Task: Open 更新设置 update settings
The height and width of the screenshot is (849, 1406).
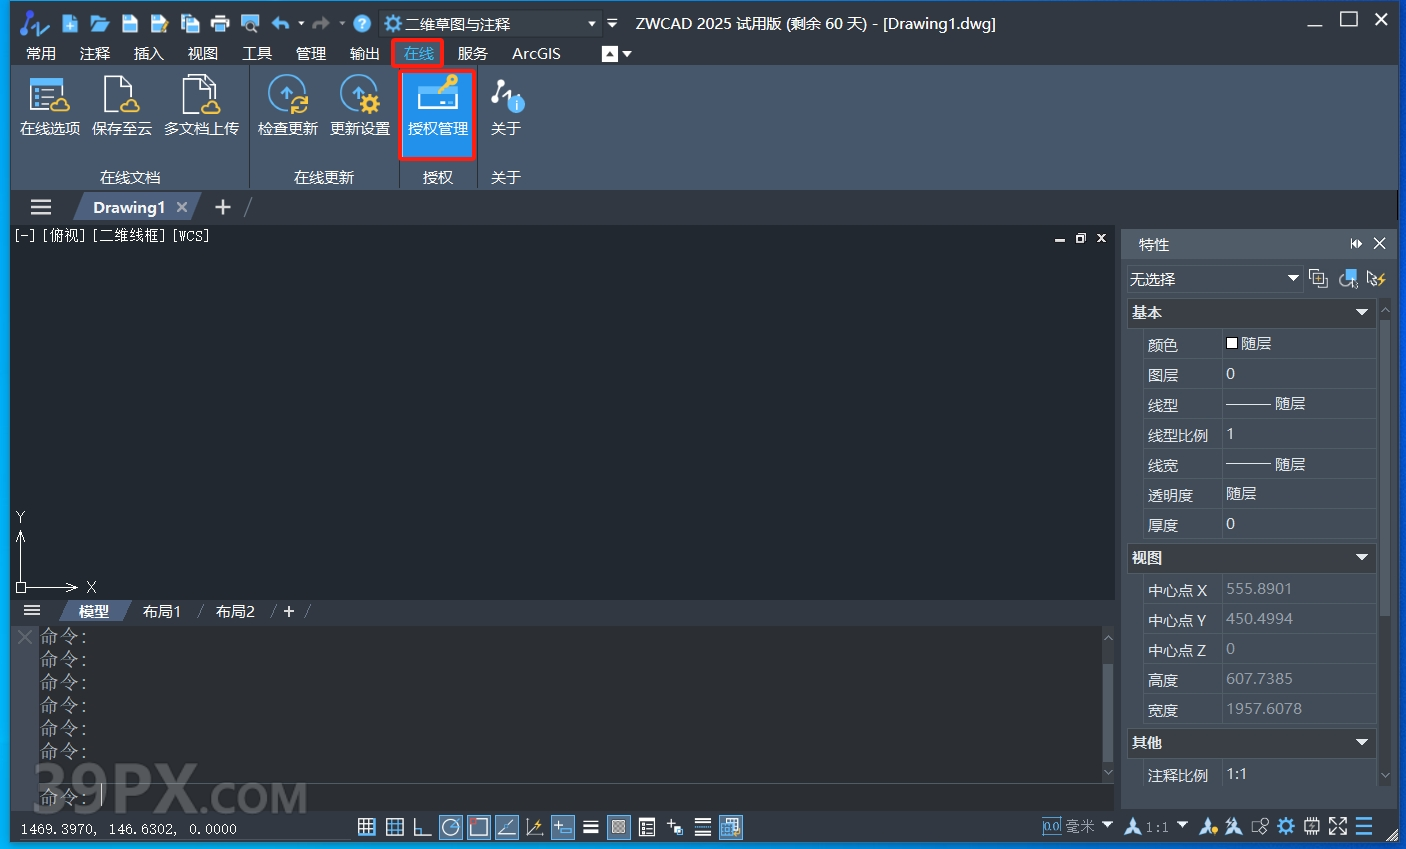Action: pyautogui.click(x=360, y=106)
